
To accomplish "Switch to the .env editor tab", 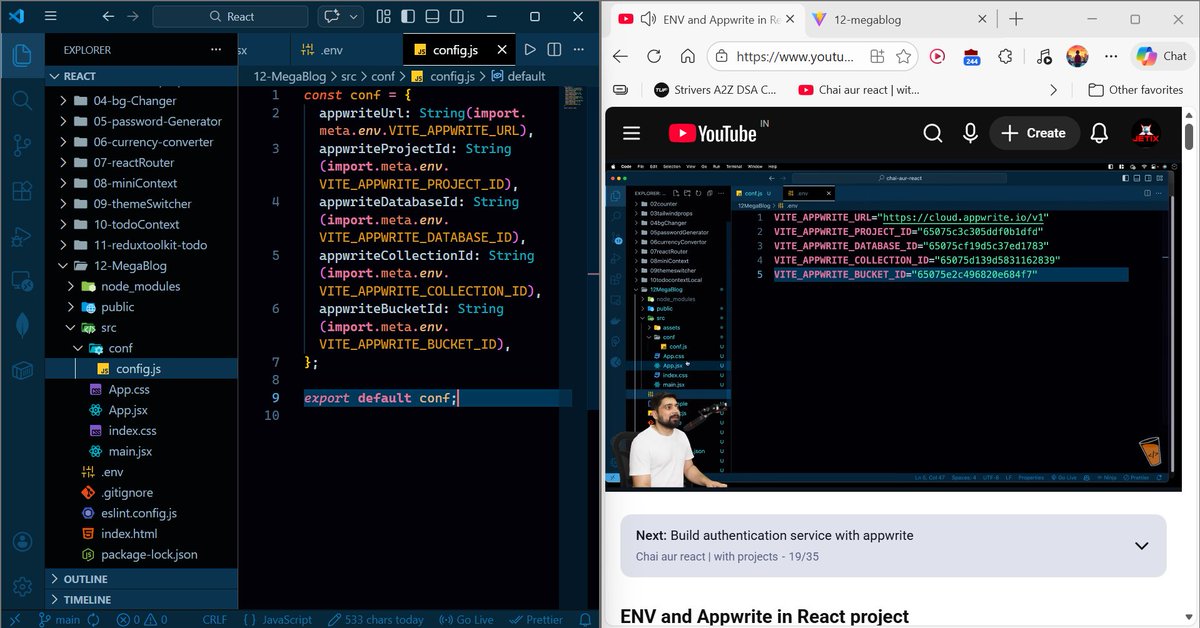I will tap(330, 50).
